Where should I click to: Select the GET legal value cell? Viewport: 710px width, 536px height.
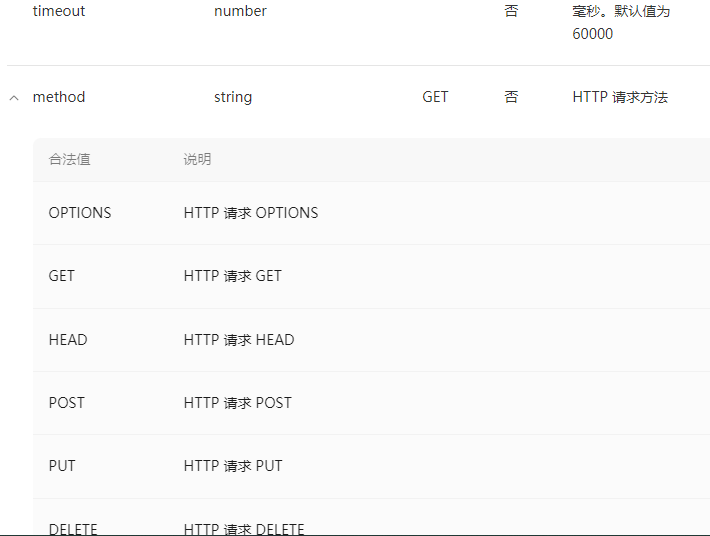click(x=62, y=276)
